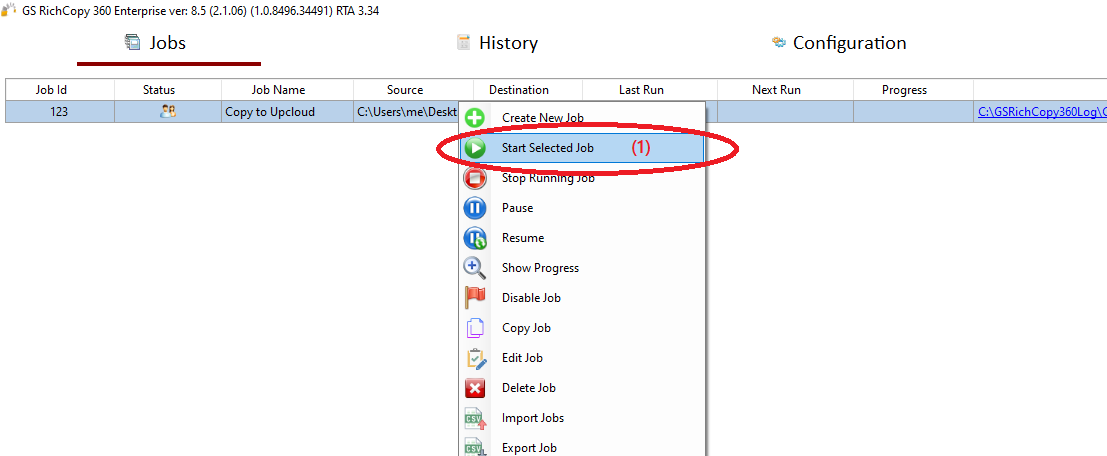Screen dimensions: 1107x456
Task: Choose Export Job menu entry
Action: pos(529,447)
